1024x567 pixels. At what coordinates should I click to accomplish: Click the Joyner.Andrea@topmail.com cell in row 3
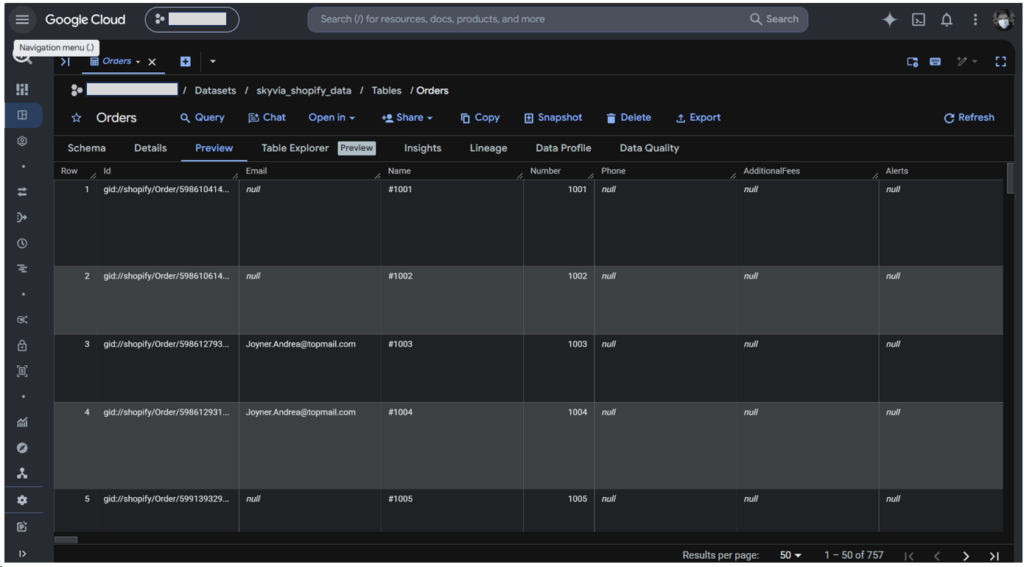(310, 368)
